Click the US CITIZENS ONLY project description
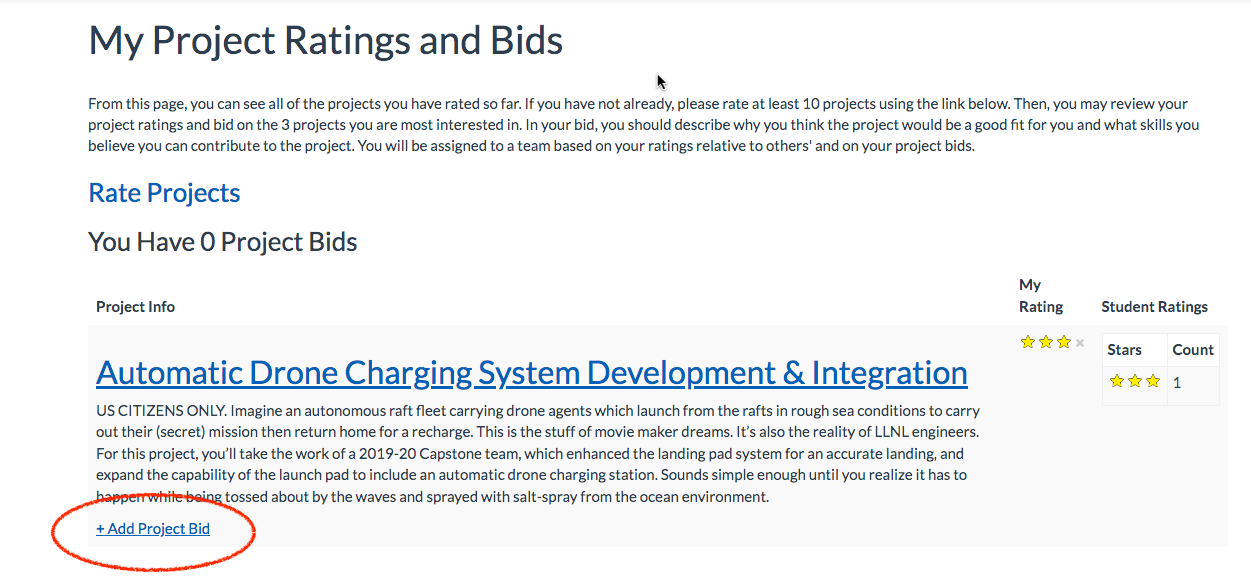The width and height of the screenshot is (1251, 581). tap(538, 453)
